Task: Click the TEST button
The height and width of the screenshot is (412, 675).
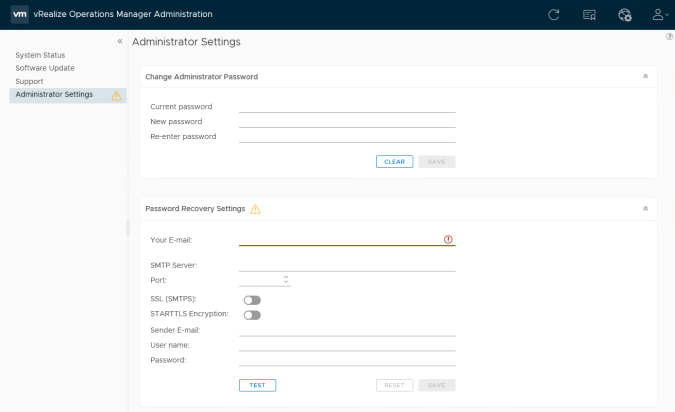Action: click(x=257, y=385)
